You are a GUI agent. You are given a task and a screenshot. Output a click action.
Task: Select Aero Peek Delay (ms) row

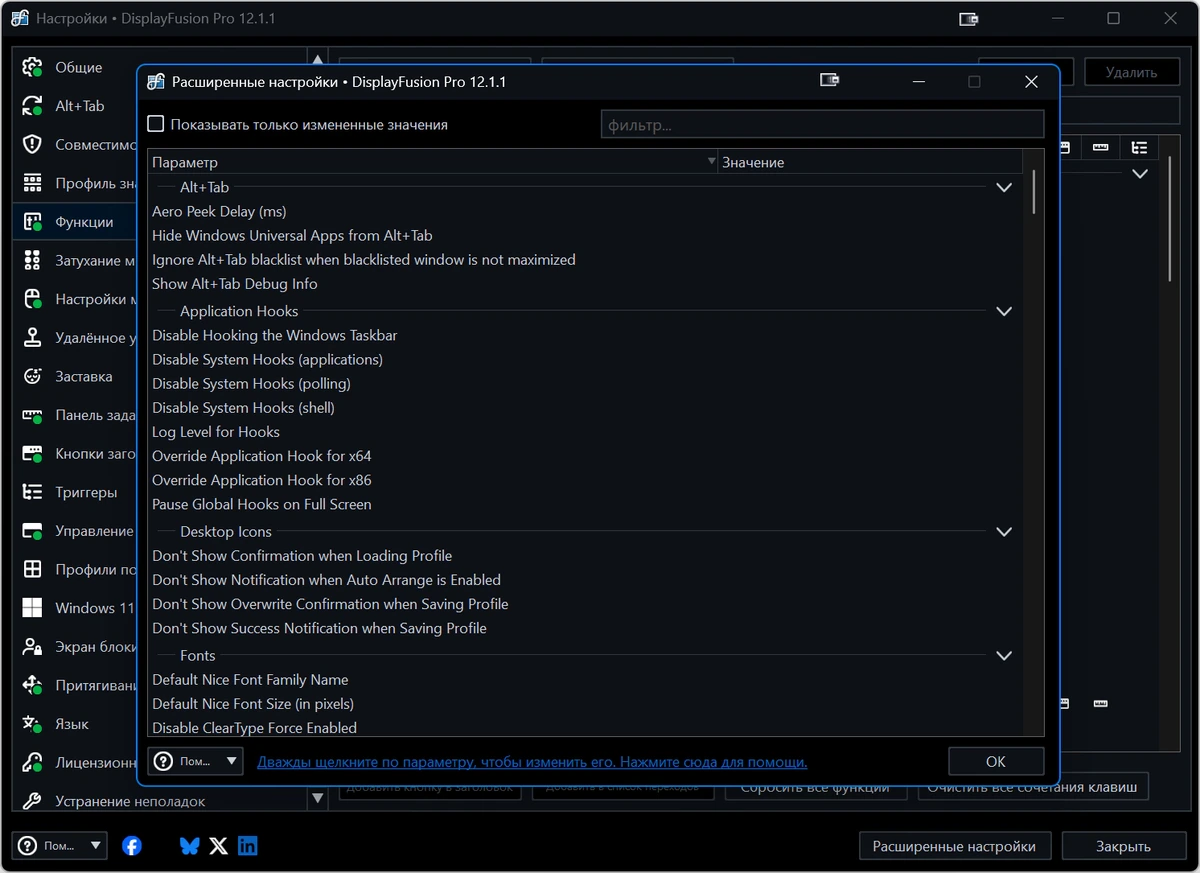[x=586, y=211]
